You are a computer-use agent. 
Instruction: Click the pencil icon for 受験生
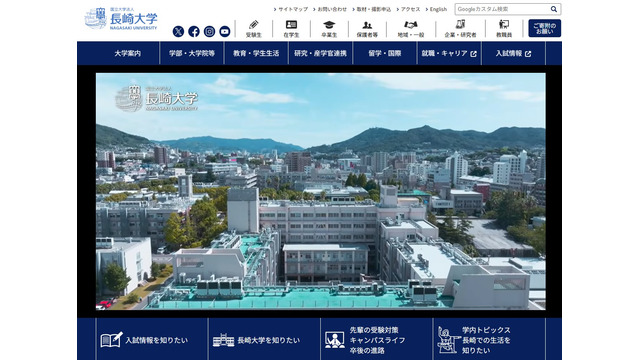(253, 24)
